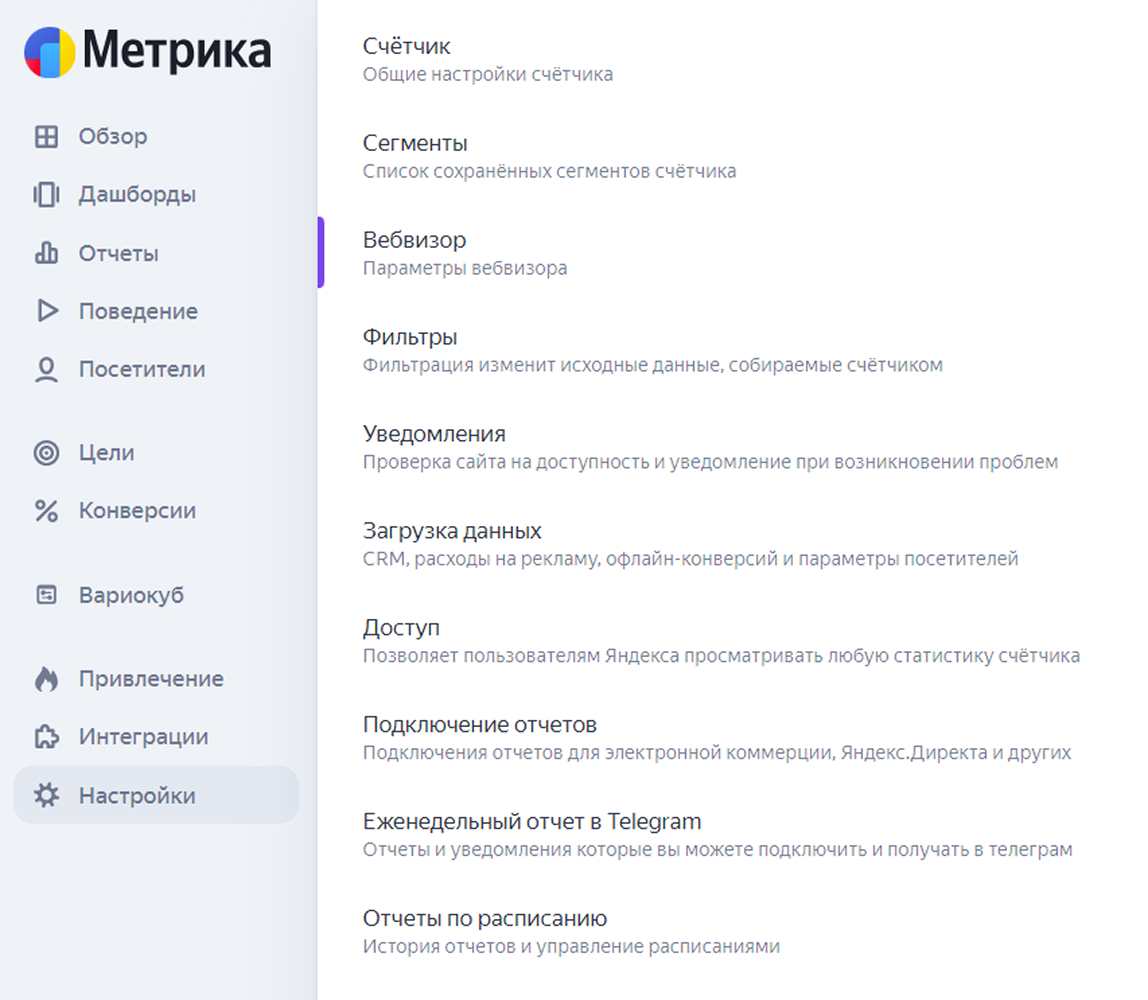Click the Метрика wordmark text
Screen dimensions: 1148x1000
tap(176, 51)
